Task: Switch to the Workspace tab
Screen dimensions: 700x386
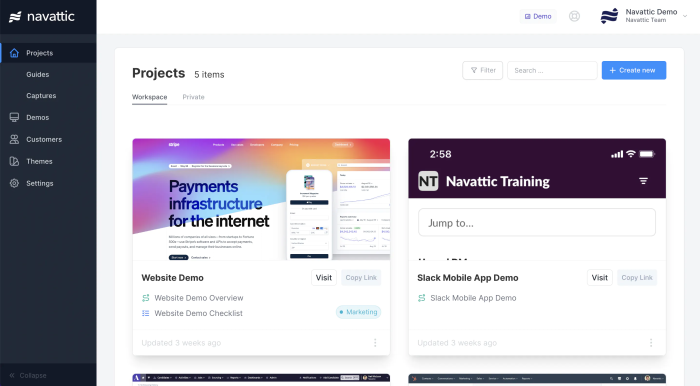Action: point(150,97)
